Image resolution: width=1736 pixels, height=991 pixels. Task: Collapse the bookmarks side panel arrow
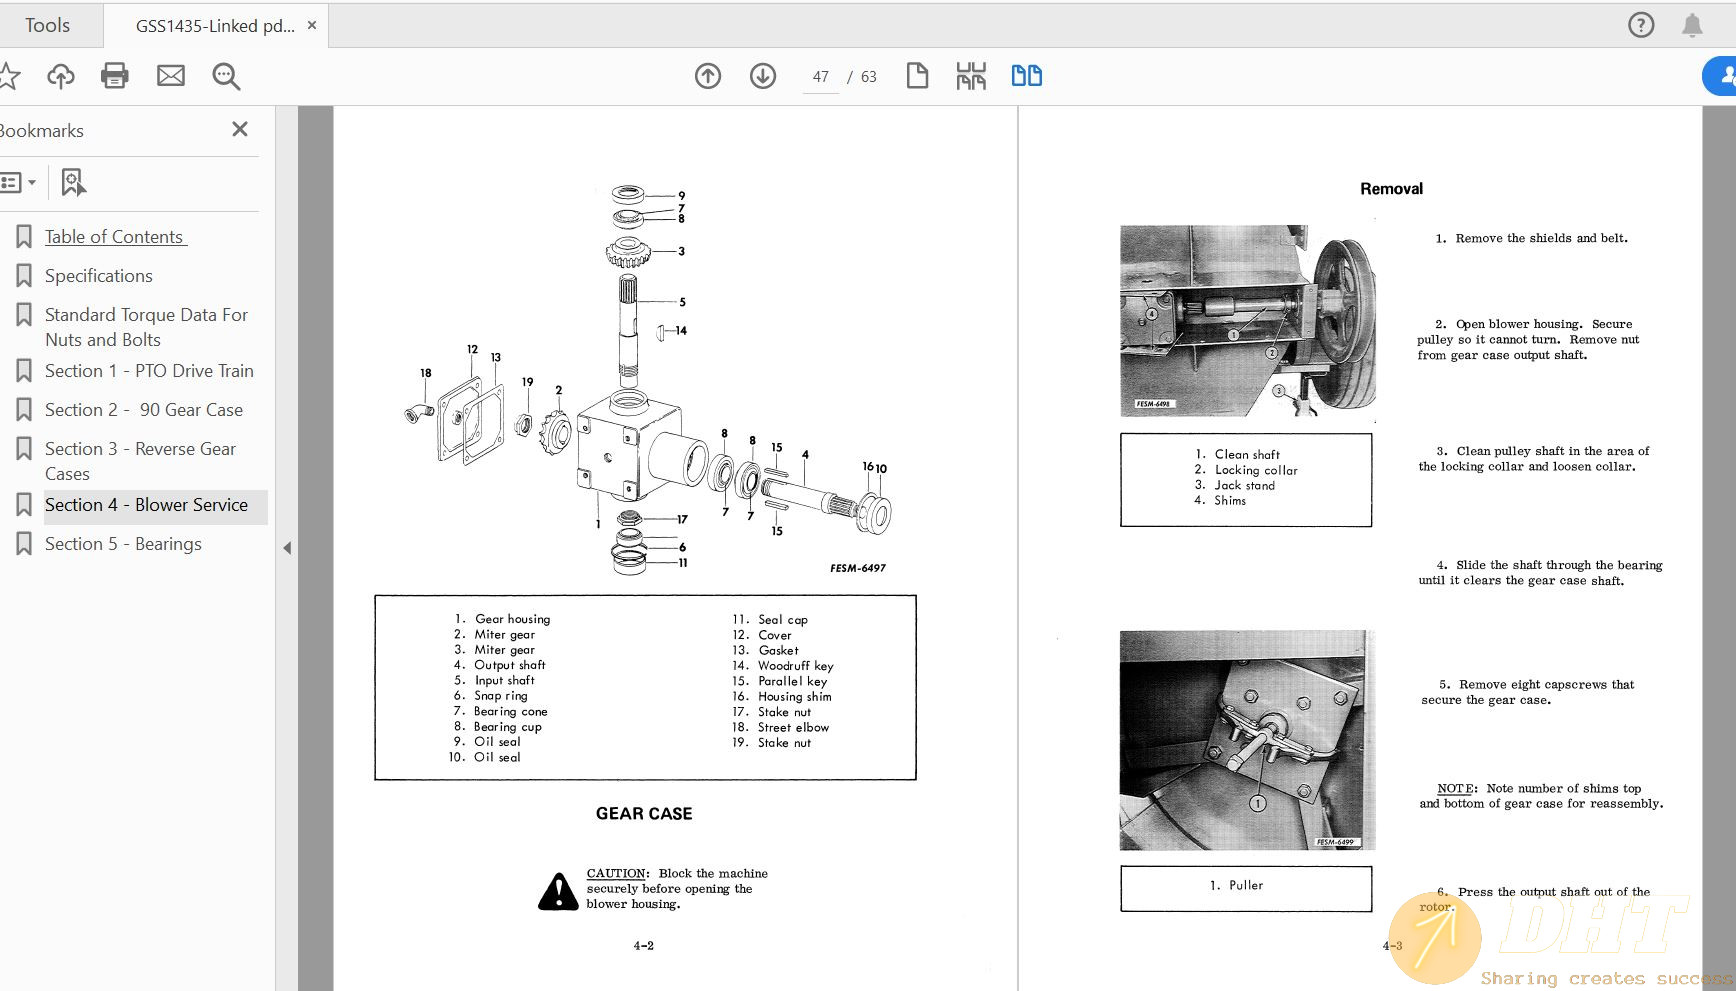[287, 548]
